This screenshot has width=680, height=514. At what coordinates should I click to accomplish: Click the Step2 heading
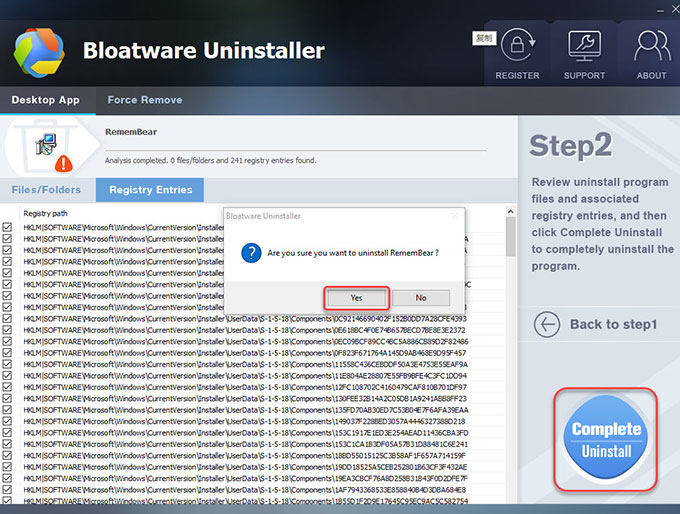click(571, 146)
